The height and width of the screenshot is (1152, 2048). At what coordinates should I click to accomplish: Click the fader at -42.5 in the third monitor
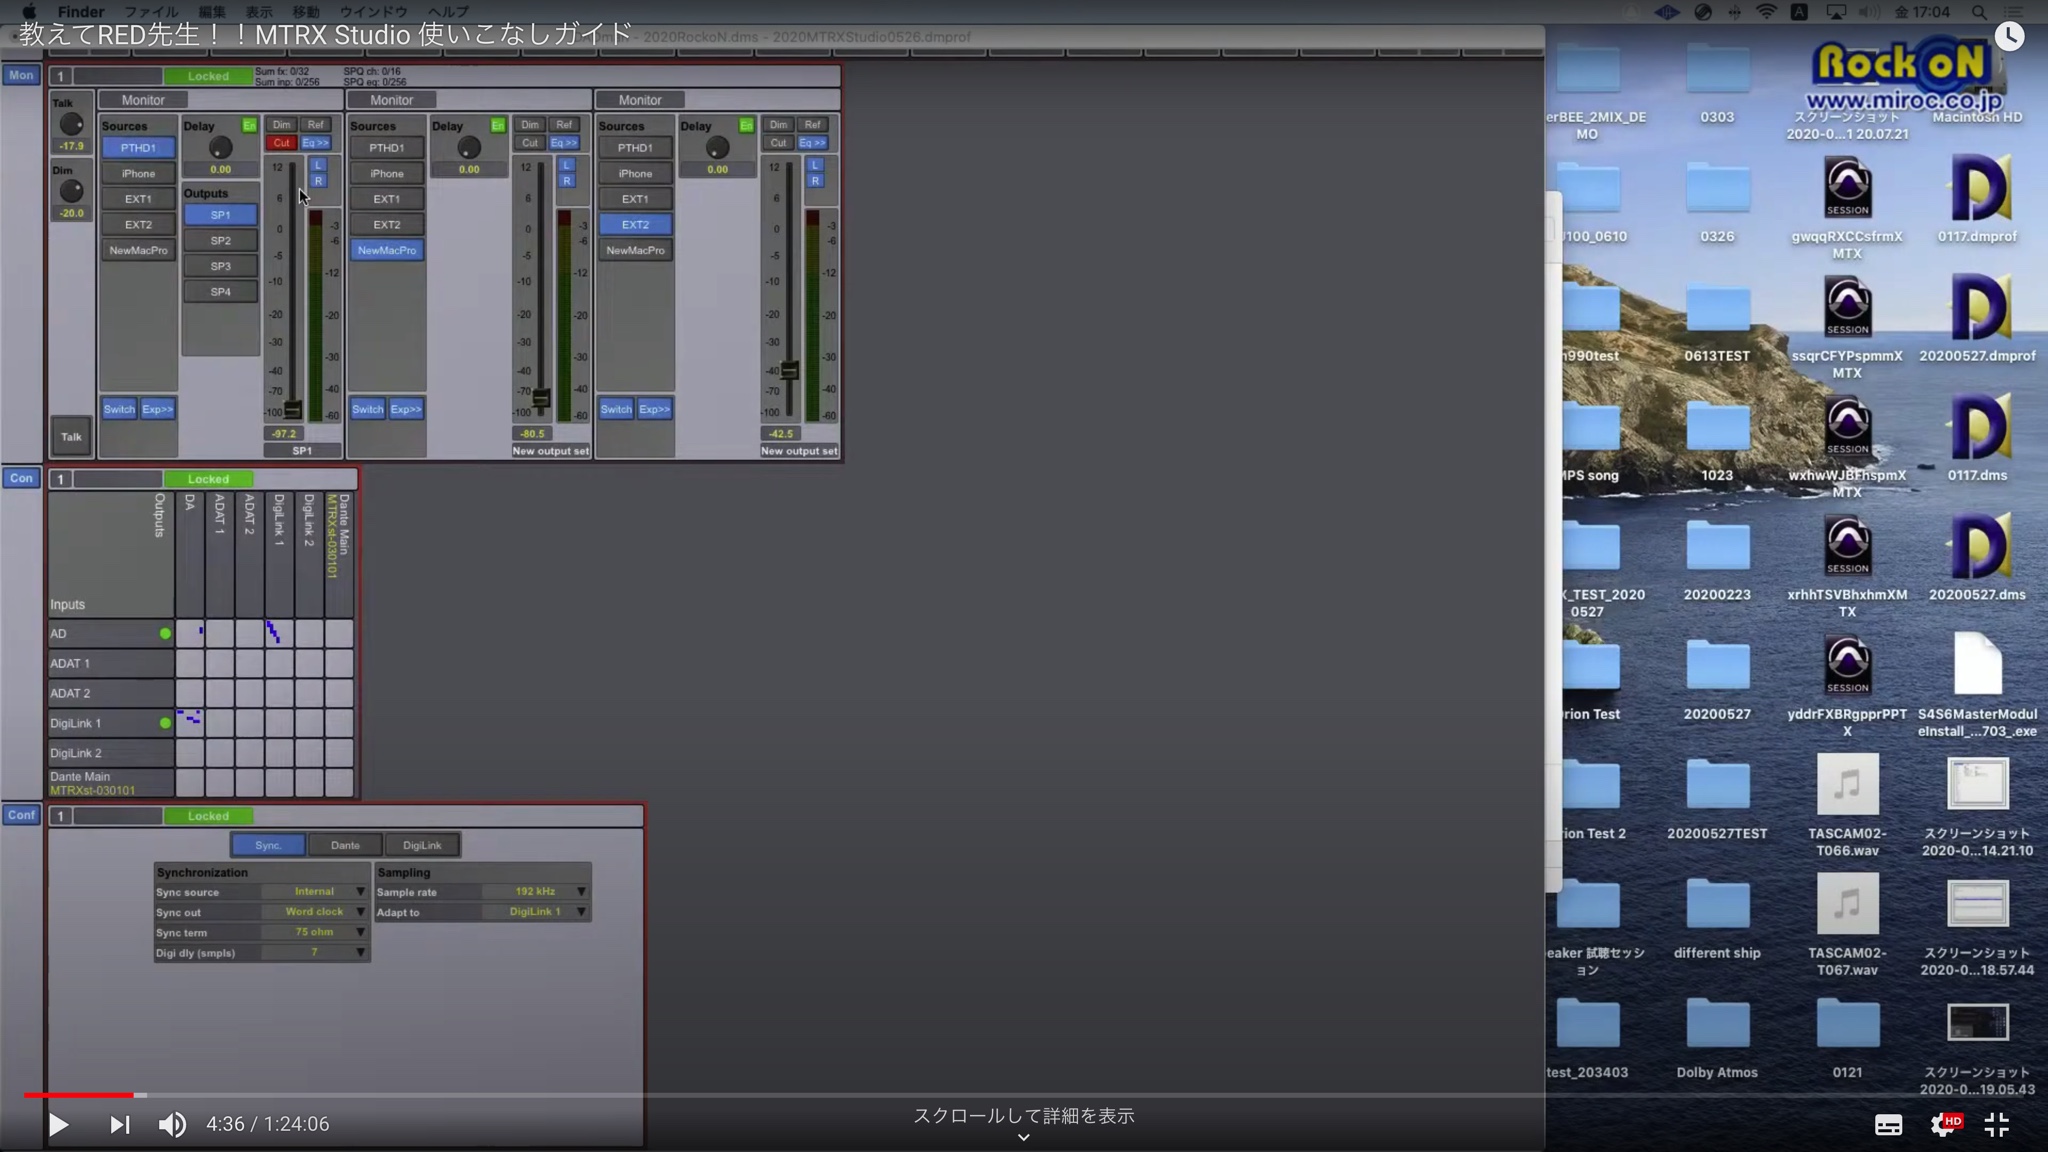(x=789, y=371)
